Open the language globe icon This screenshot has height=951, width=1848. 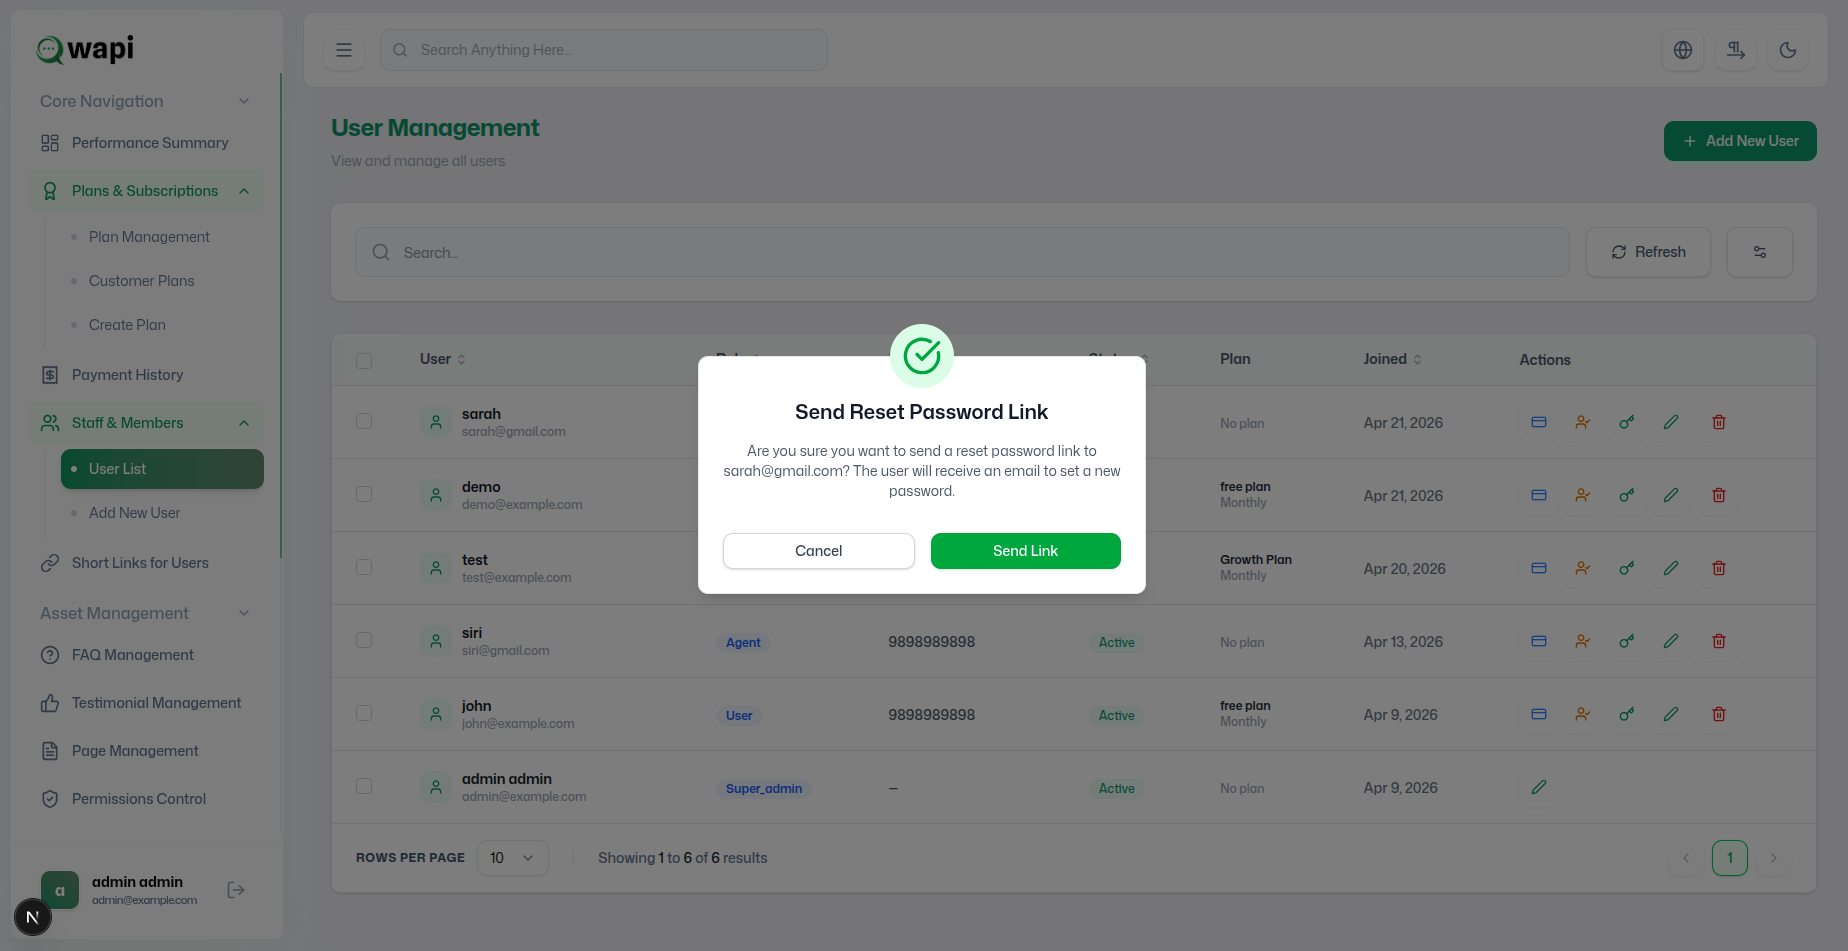[1683, 50]
